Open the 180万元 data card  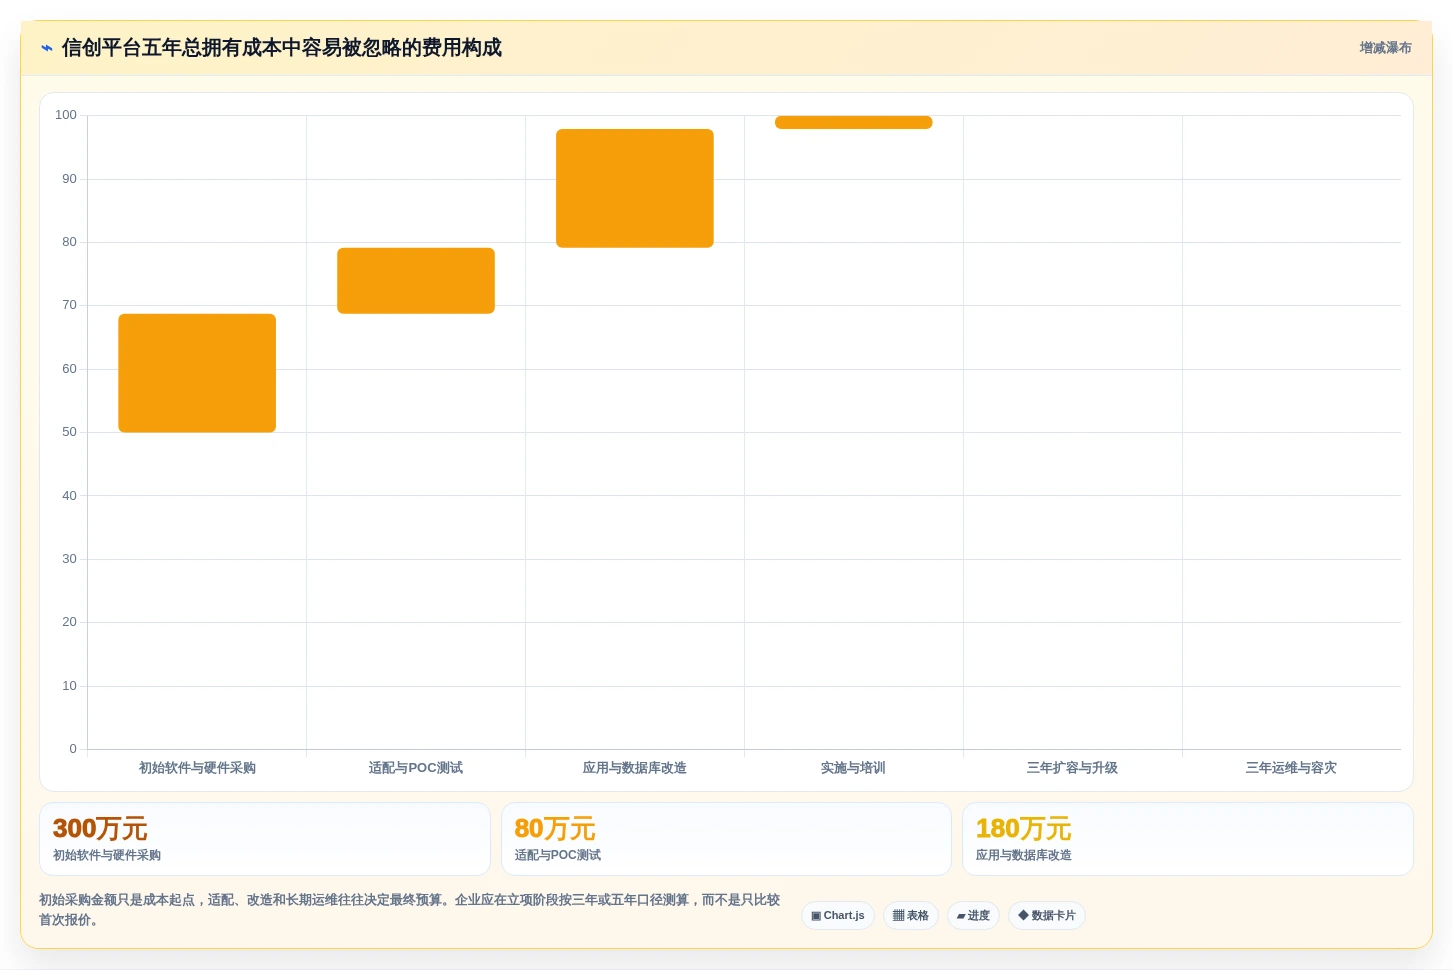pyautogui.click(x=1188, y=839)
